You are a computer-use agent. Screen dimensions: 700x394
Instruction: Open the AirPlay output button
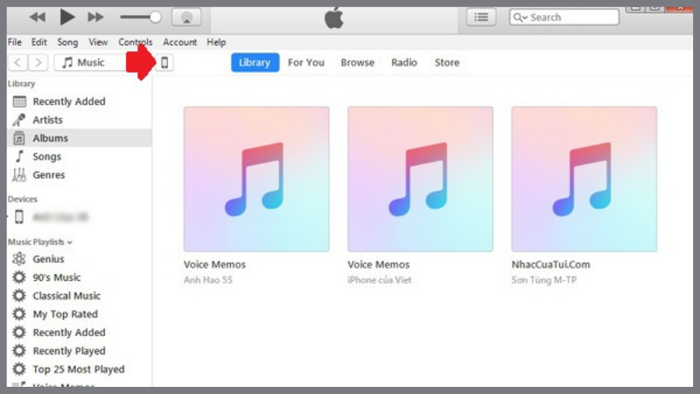click(x=187, y=17)
